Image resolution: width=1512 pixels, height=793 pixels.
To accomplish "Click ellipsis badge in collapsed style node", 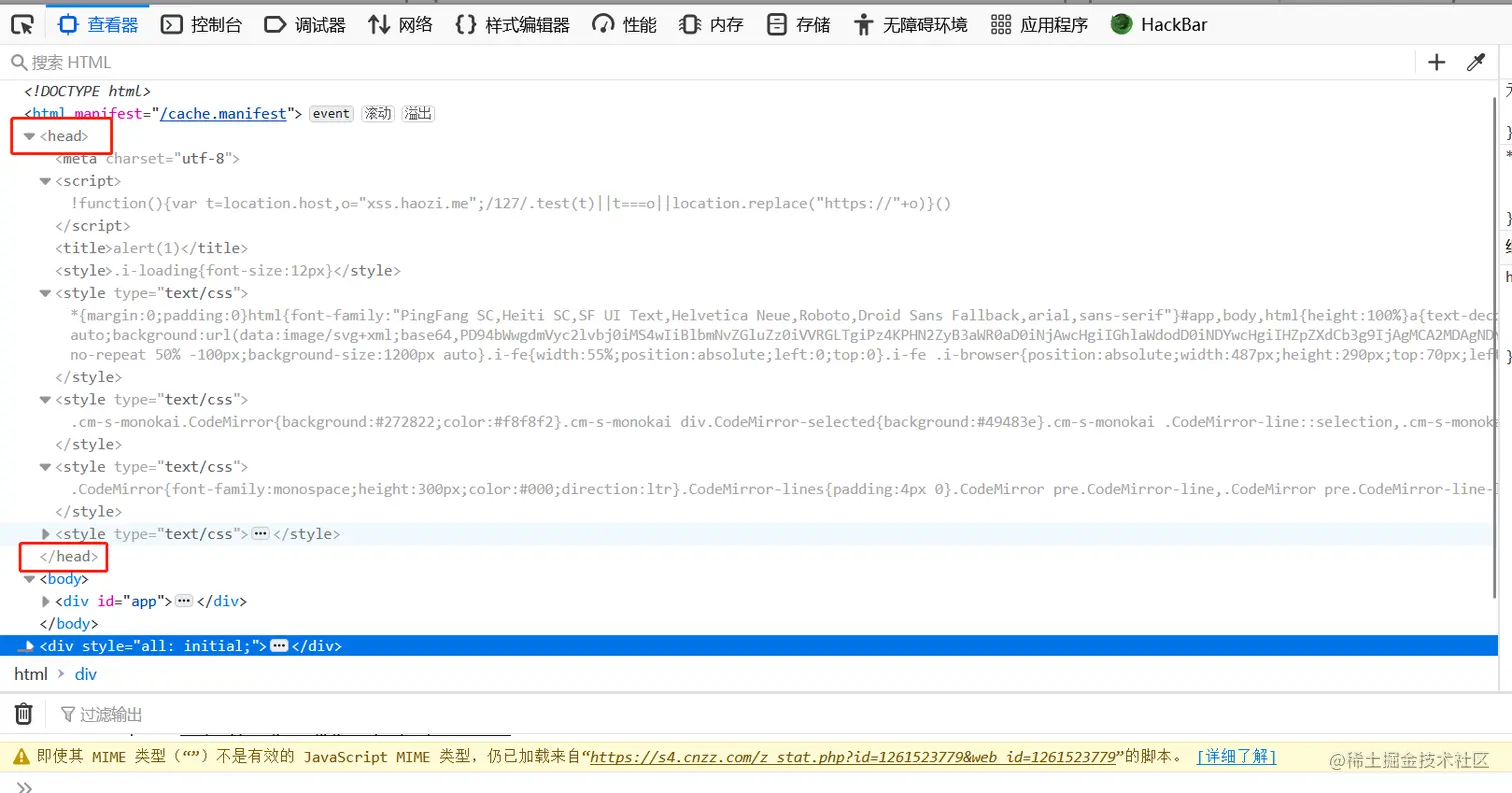I will pos(261,534).
